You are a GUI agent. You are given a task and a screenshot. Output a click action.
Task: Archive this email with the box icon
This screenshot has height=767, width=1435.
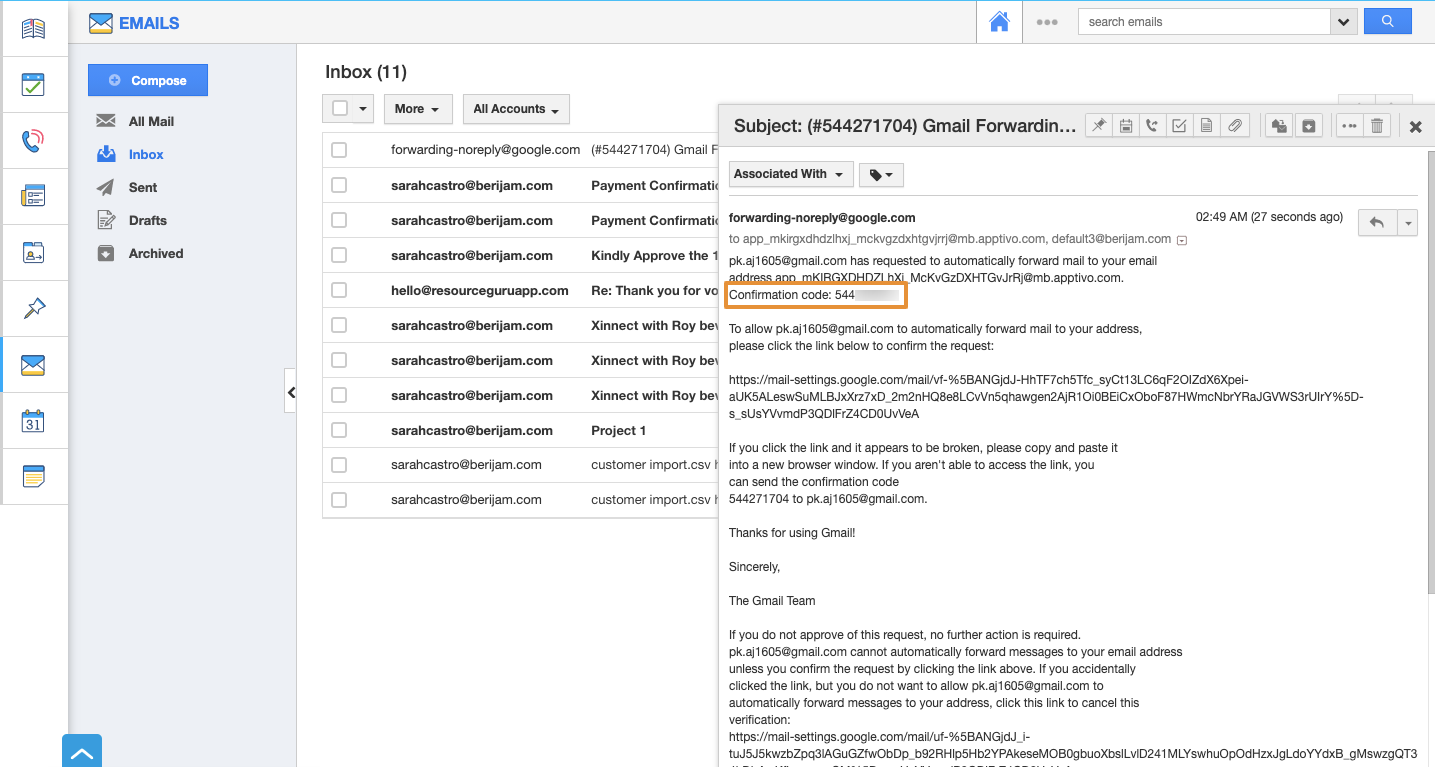(x=1309, y=126)
